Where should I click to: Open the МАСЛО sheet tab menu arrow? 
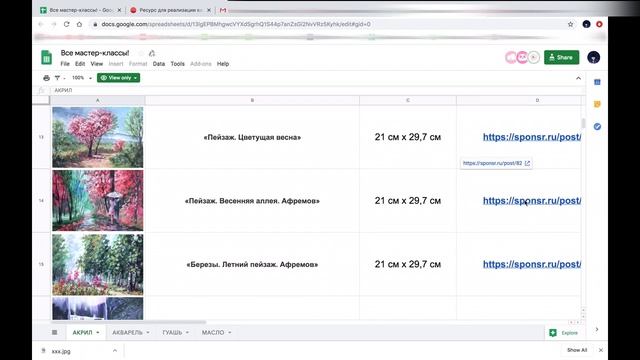point(229,333)
